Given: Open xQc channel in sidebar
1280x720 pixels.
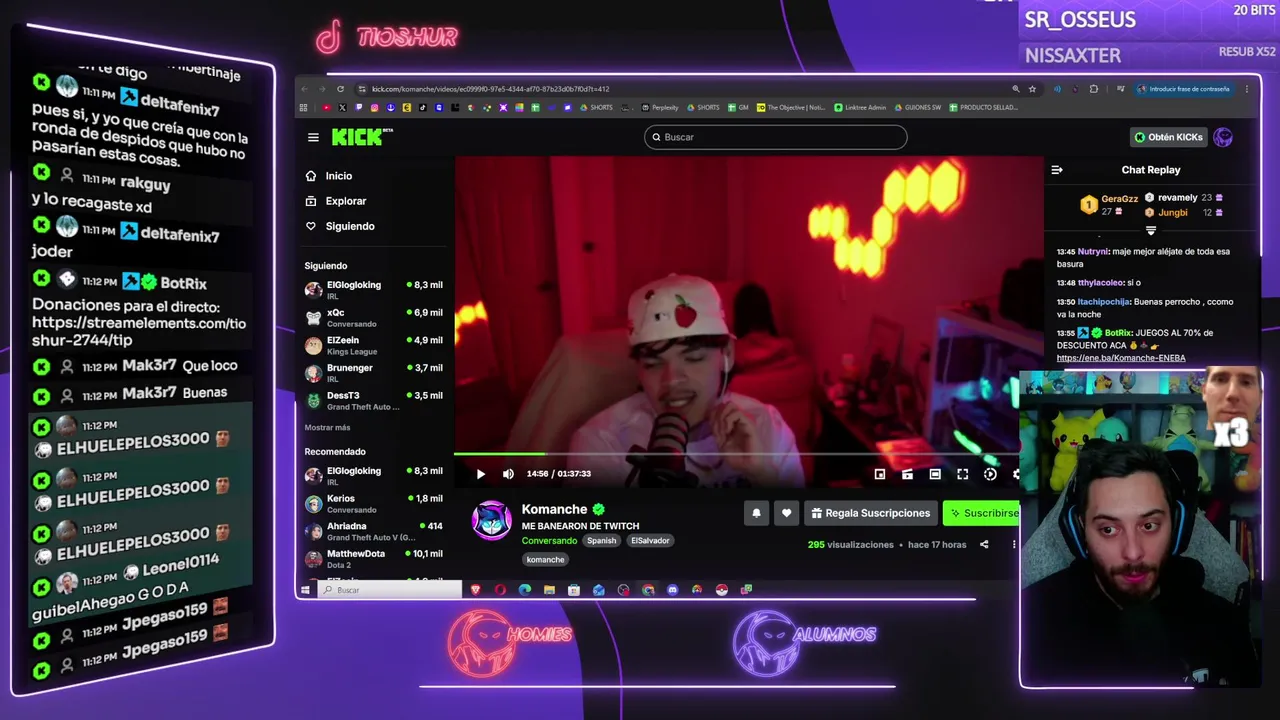Looking at the screenshot, I should 374,317.
